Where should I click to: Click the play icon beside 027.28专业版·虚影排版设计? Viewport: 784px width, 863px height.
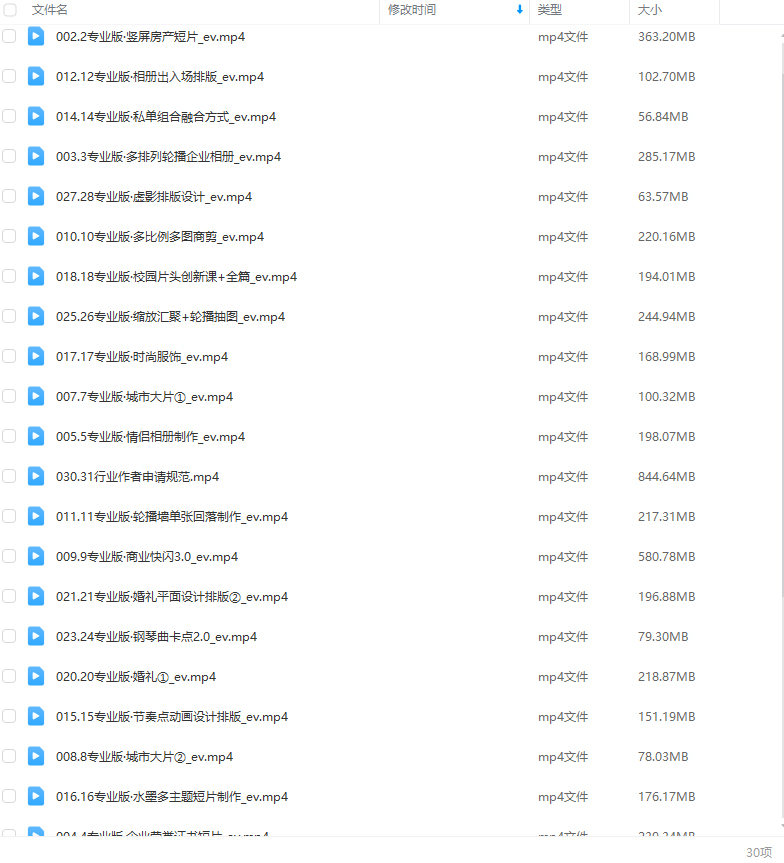click(x=36, y=196)
